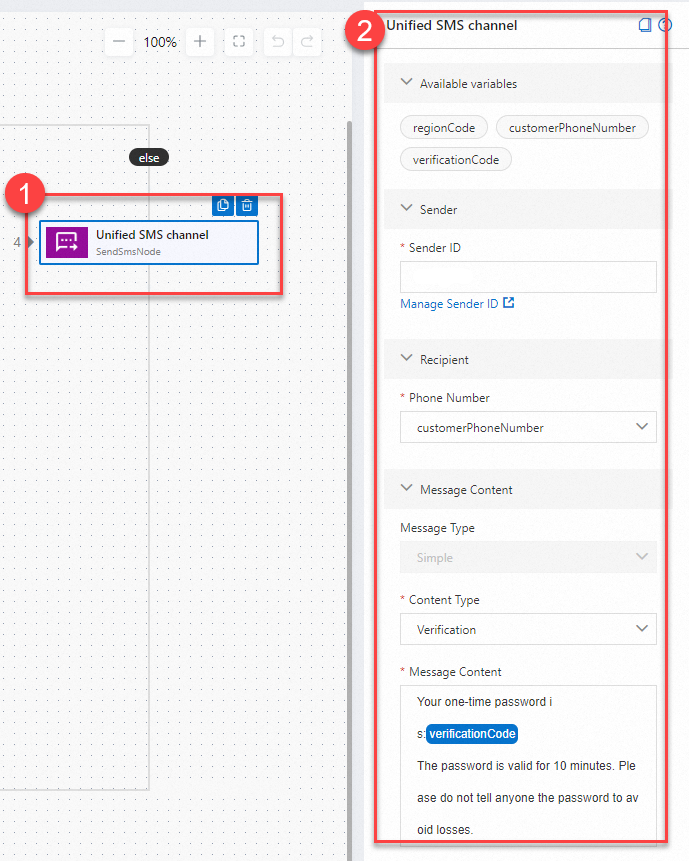Image resolution: width=689 pixels, height=861 pixels.
Task: Zoom out the canvas with minus button
Action: pos(119,42)
